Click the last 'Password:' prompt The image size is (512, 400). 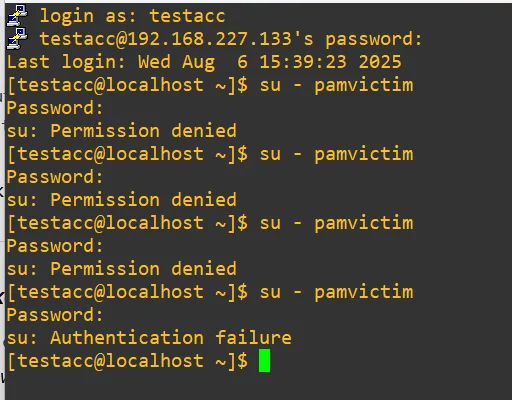[x=55, y=315]
